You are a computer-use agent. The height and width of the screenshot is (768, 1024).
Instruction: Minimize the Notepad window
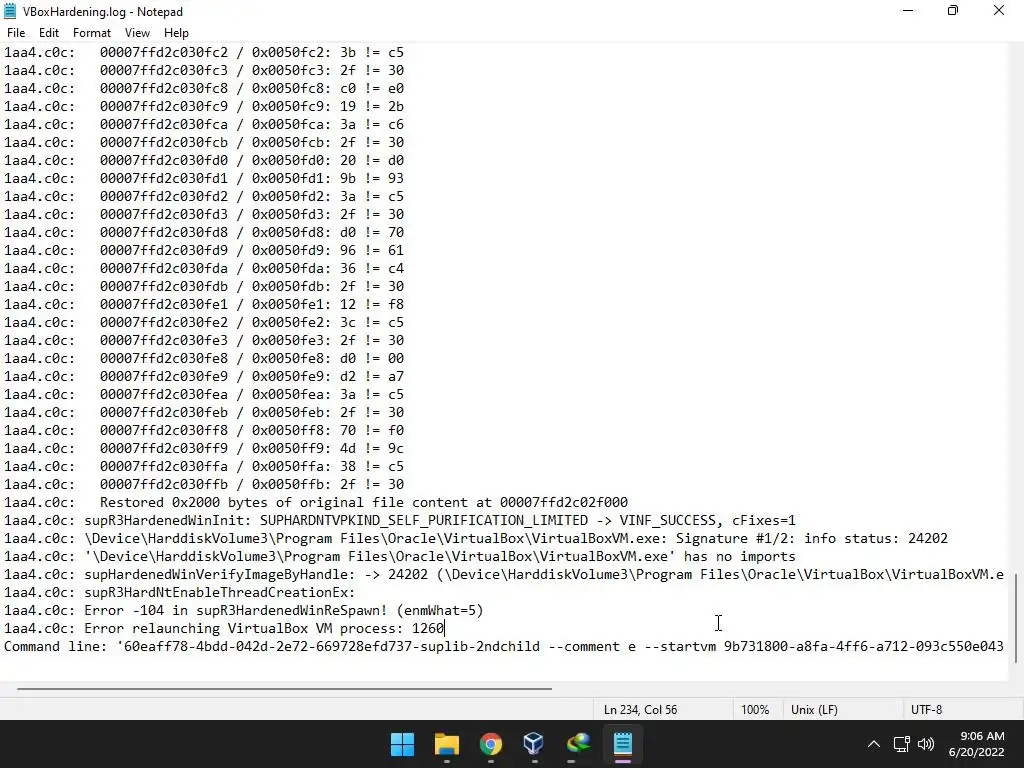(908, 10)
